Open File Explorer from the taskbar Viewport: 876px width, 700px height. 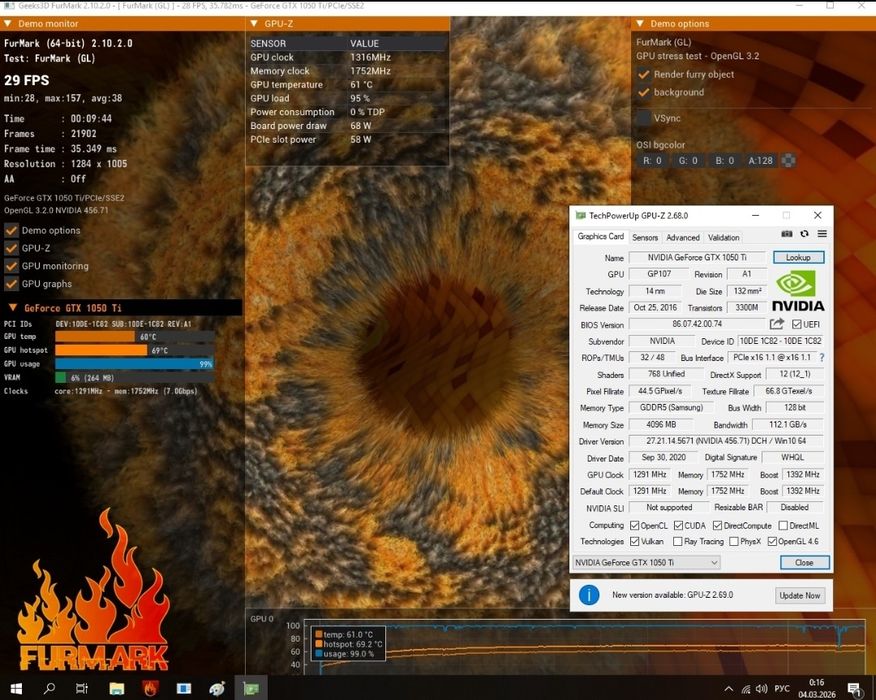click(x=117, y=688)
